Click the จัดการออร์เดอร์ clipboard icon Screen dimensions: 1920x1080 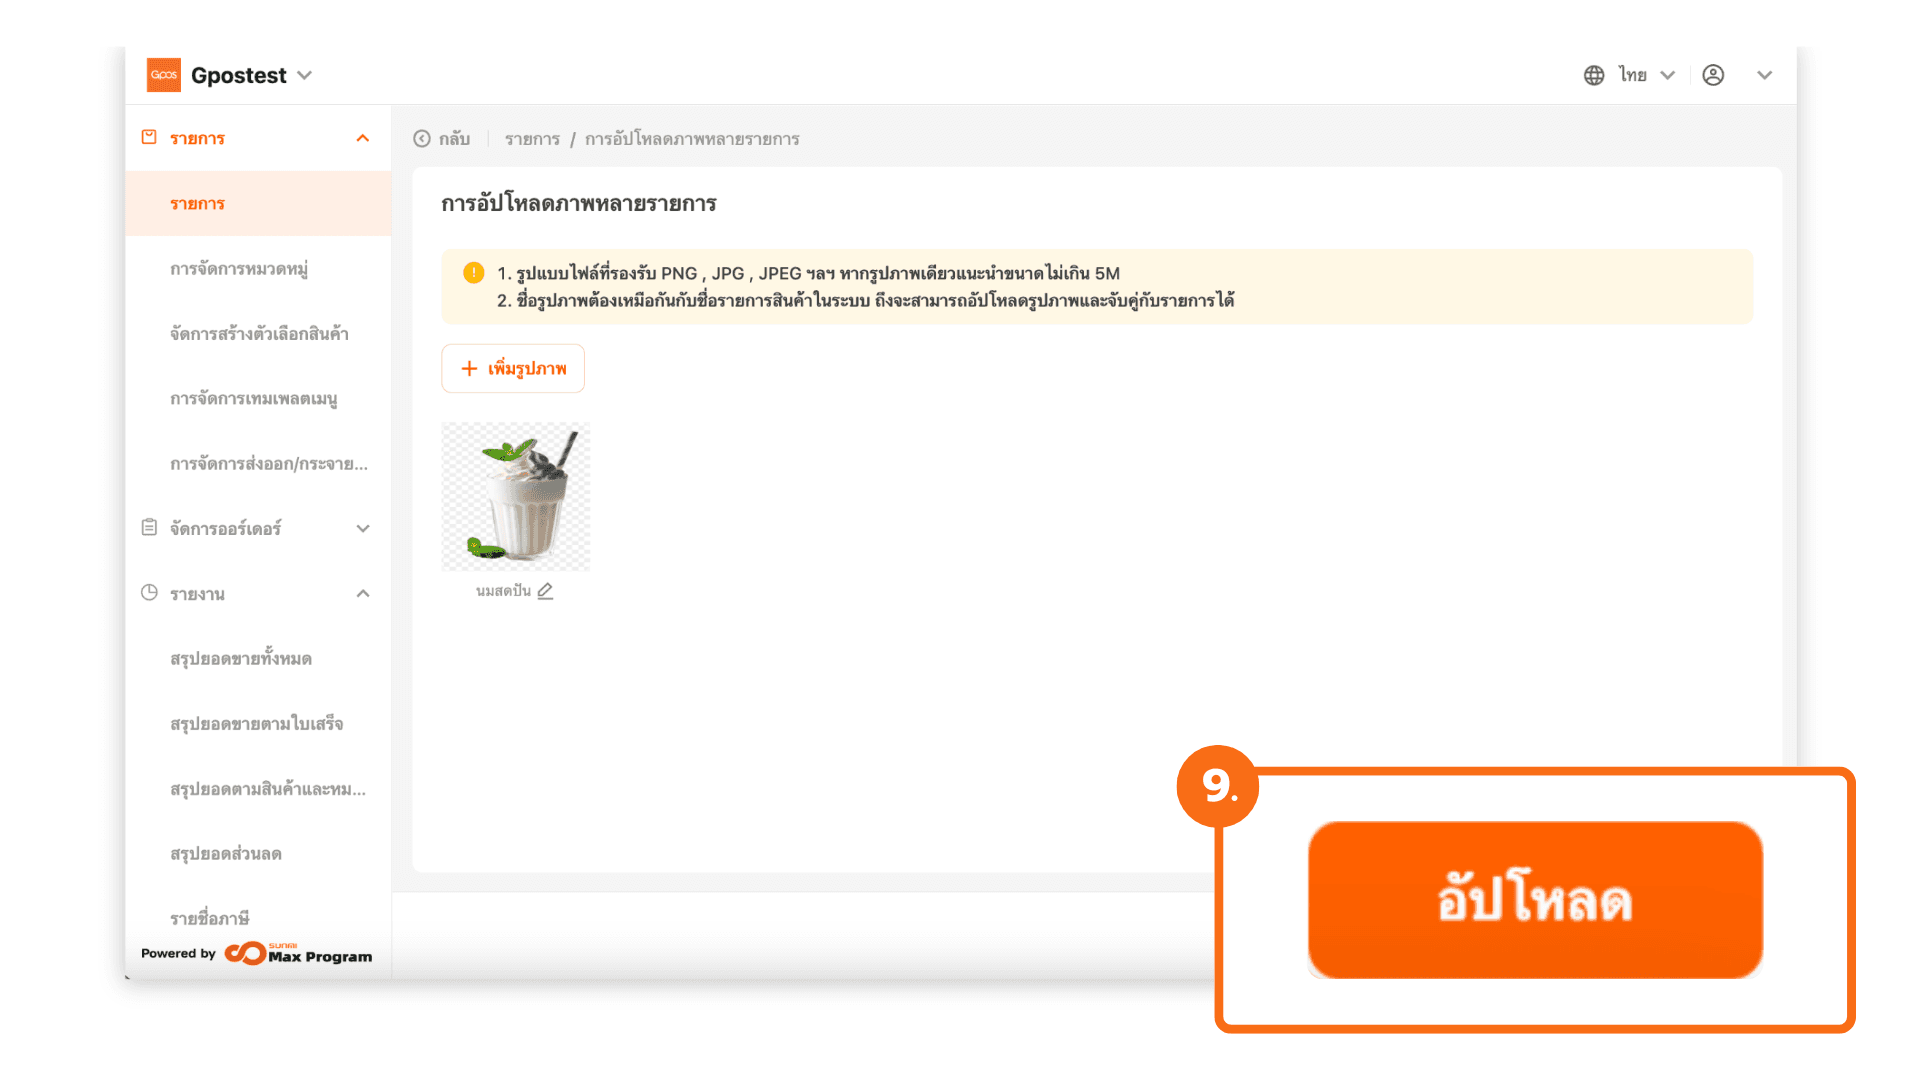coord(149,527)
